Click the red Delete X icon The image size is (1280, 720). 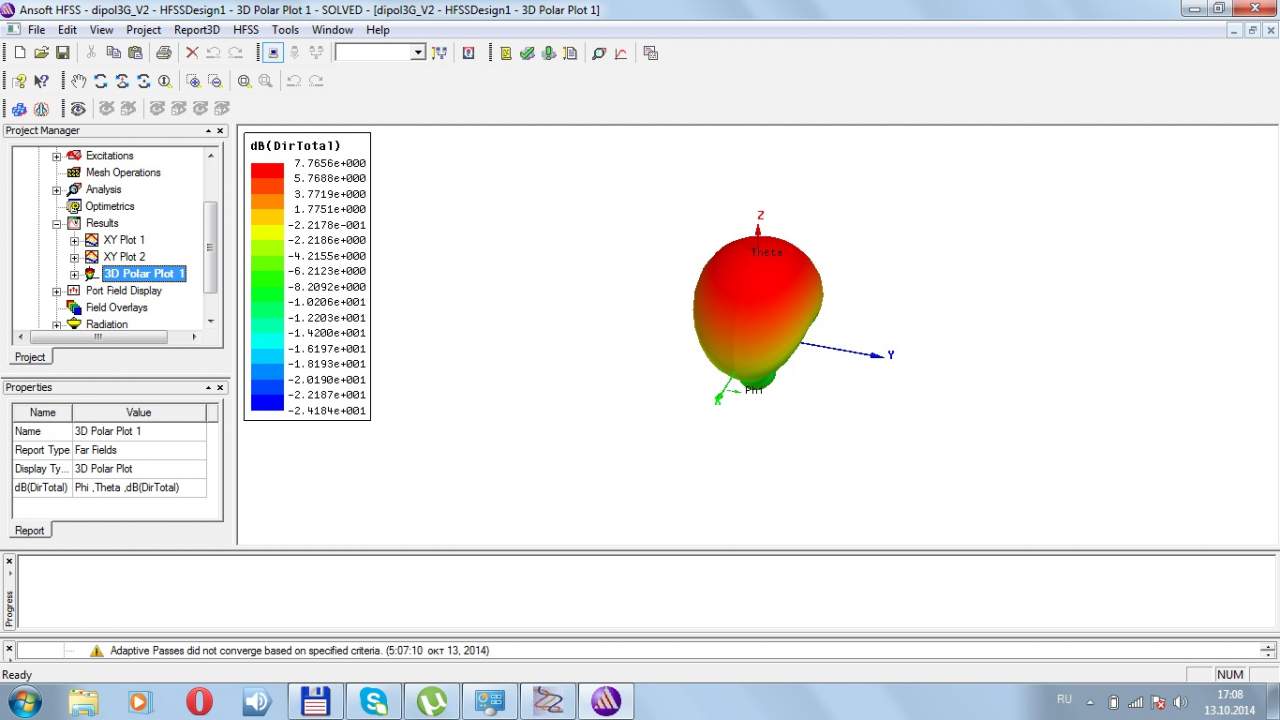[x=192, y=53]
